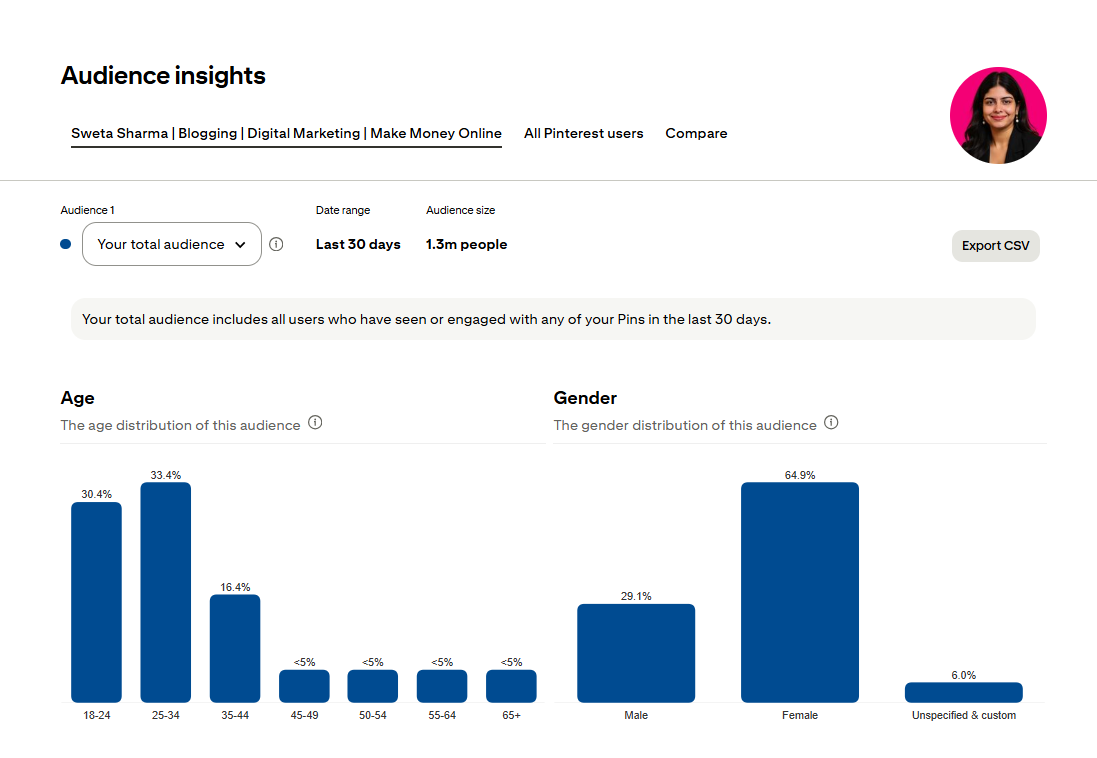Viewport: 1097px width, 758px height.
Task: Open the Compare tab
Action: point(696,134)
